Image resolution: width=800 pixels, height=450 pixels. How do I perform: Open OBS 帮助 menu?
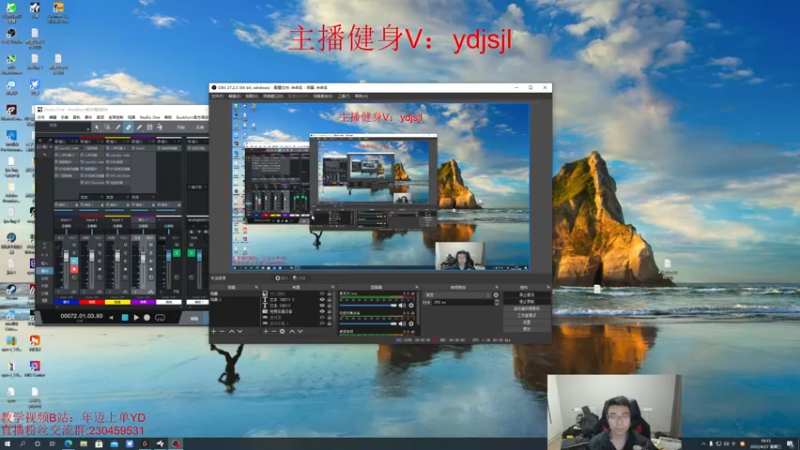361,96
